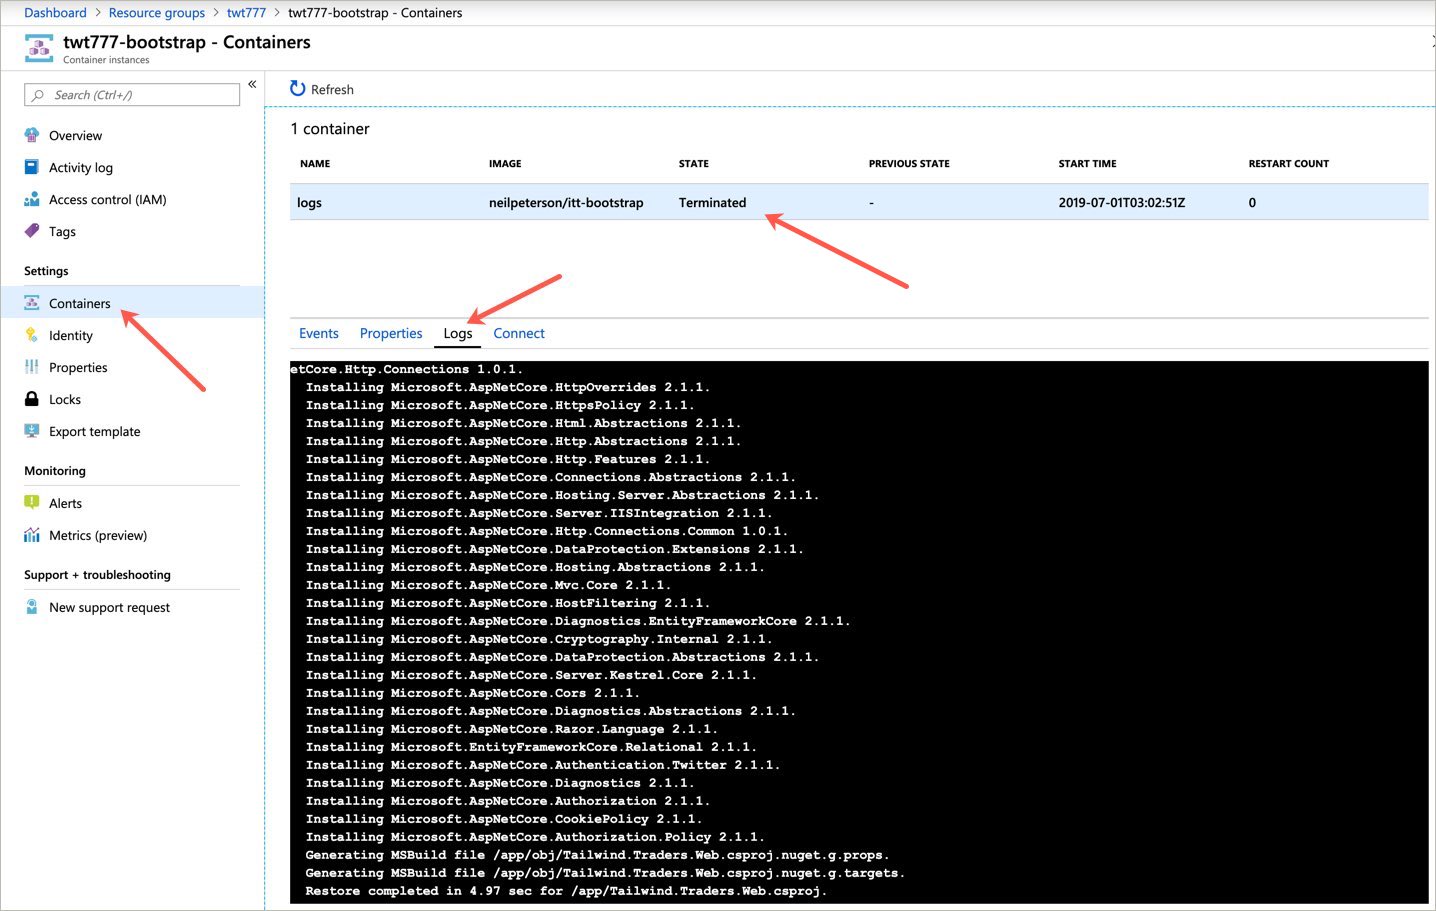Open New support request item
The height and width of the screenshot is (911, 1436).
coord(109,608)
